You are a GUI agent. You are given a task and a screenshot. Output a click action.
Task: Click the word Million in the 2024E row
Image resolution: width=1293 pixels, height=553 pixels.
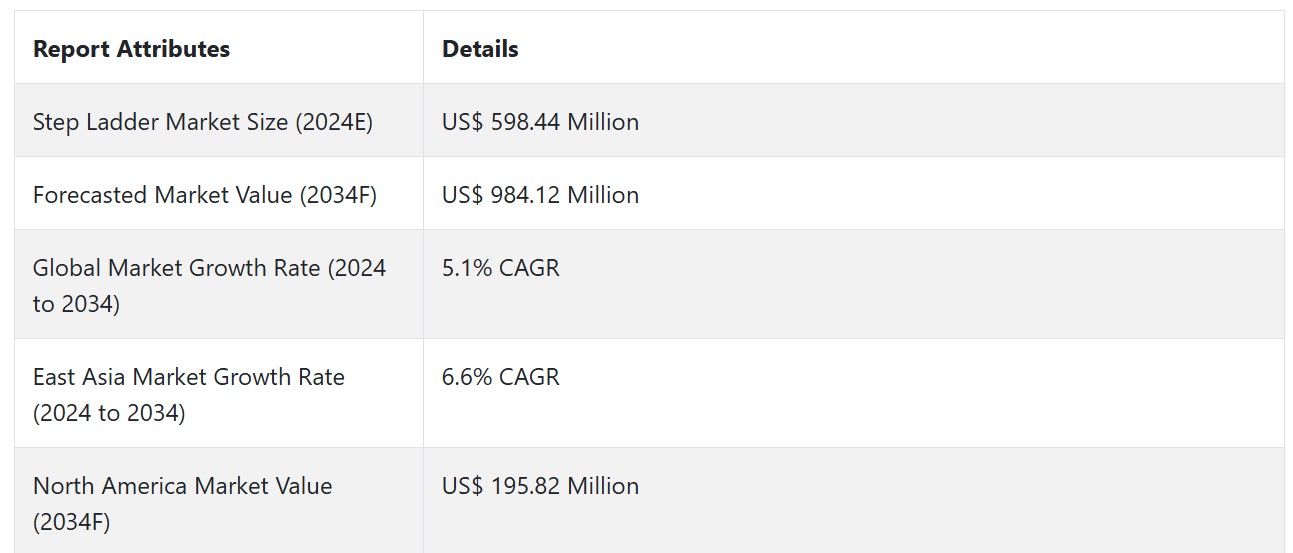click(603, 122)
